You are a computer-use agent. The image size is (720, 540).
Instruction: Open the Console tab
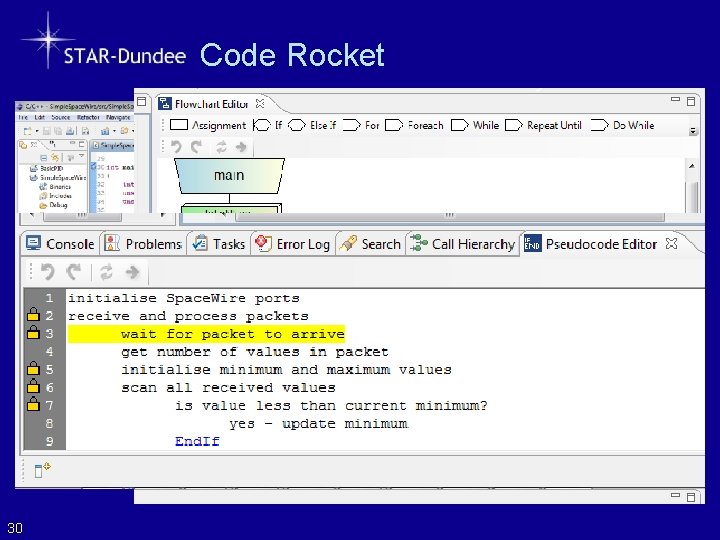pos(60,244)
